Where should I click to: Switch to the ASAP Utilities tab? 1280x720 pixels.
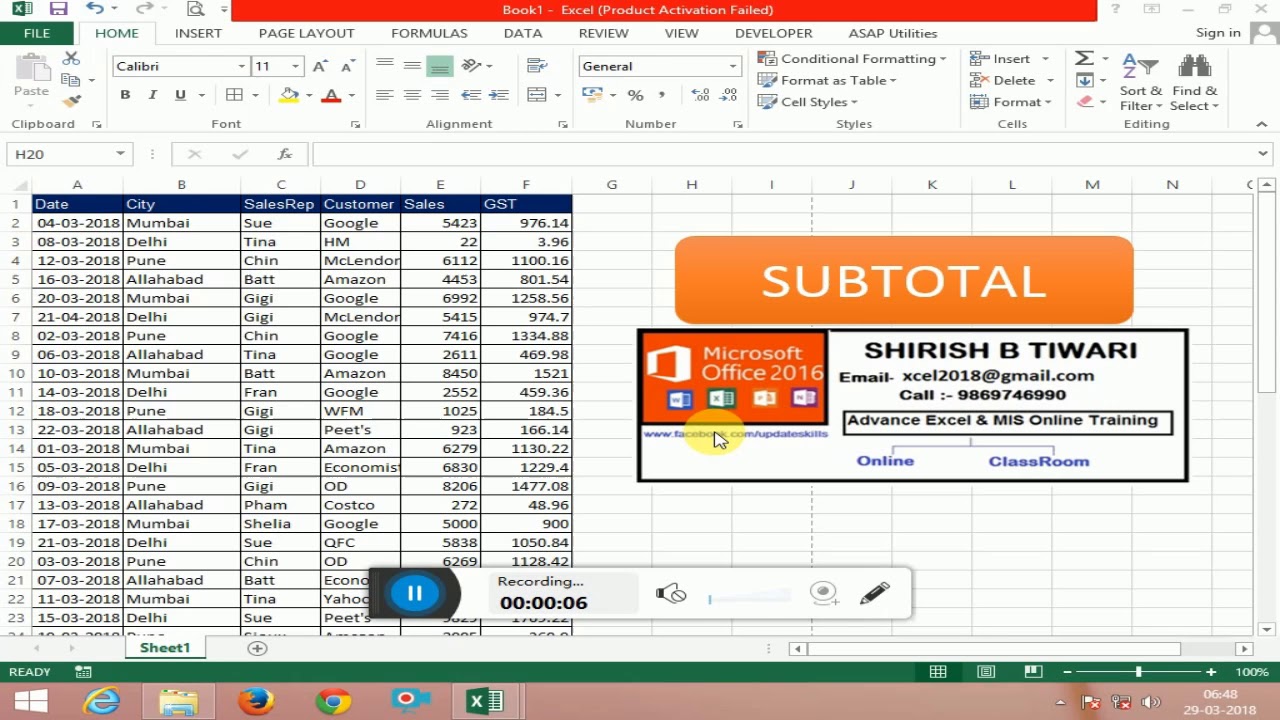893,33
